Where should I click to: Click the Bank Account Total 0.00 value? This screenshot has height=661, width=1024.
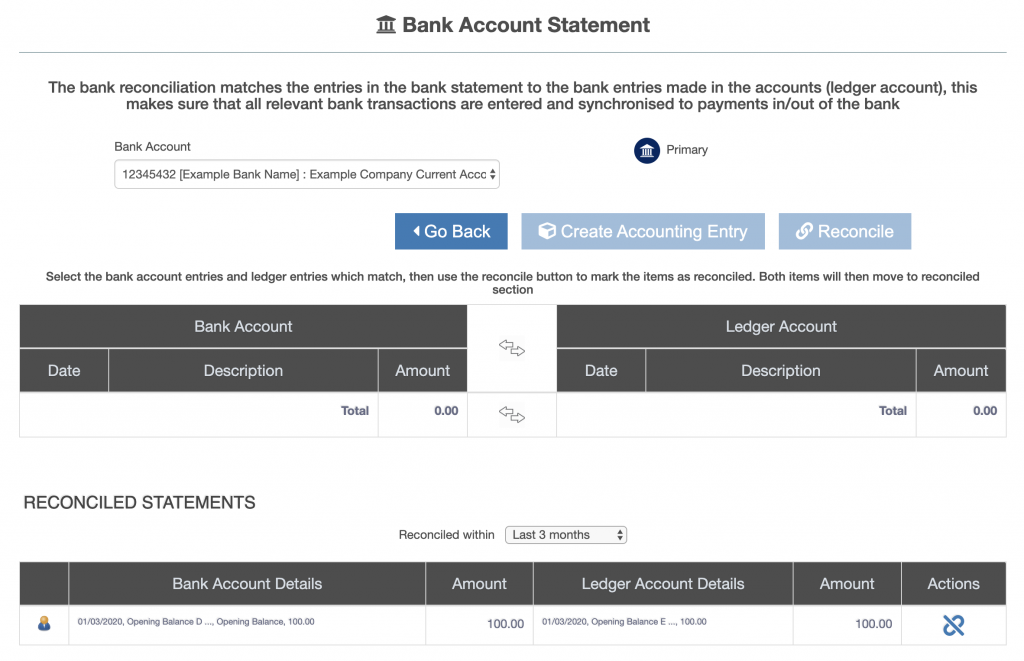tap(446, 411)
